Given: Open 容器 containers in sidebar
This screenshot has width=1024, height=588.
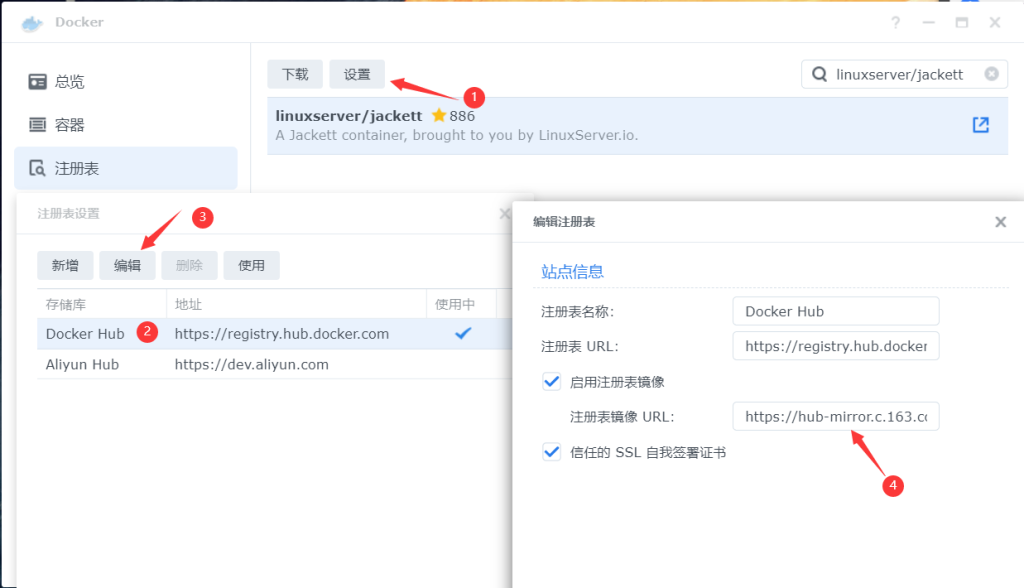Looking at the screenshot, I should click(x=68, y=125).
